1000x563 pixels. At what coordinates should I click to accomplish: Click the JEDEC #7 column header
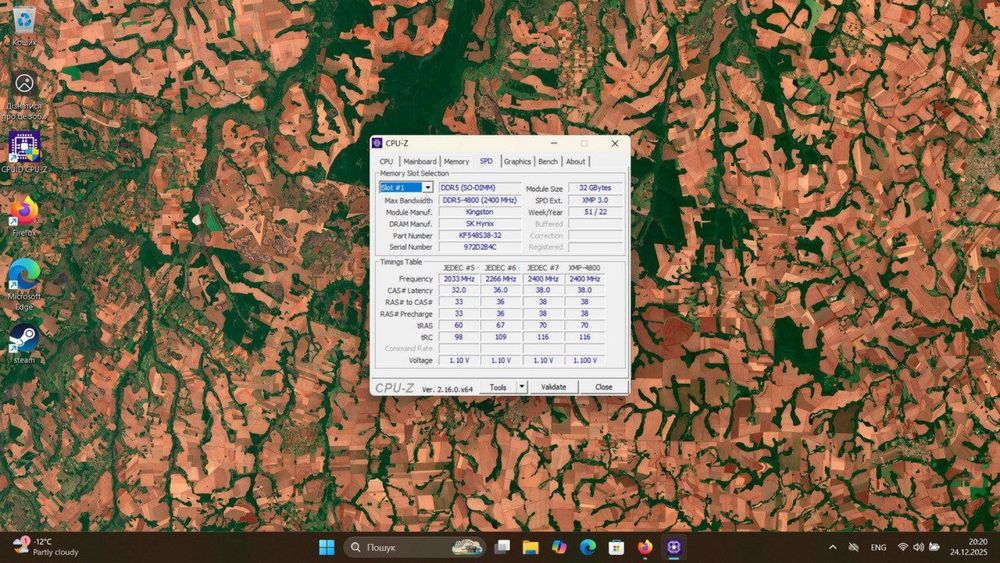click(543, 268)
